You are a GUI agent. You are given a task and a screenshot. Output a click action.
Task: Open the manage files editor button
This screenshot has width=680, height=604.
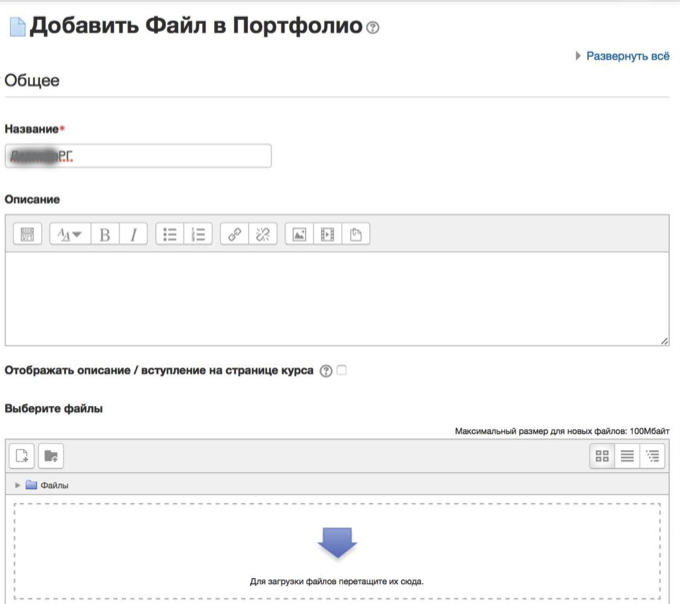tap(355, 234)
